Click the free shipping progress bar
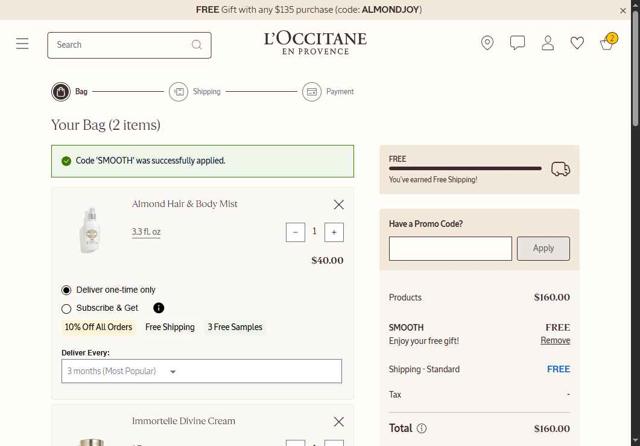This screenshot has height=446, width=640. (465, 168)
